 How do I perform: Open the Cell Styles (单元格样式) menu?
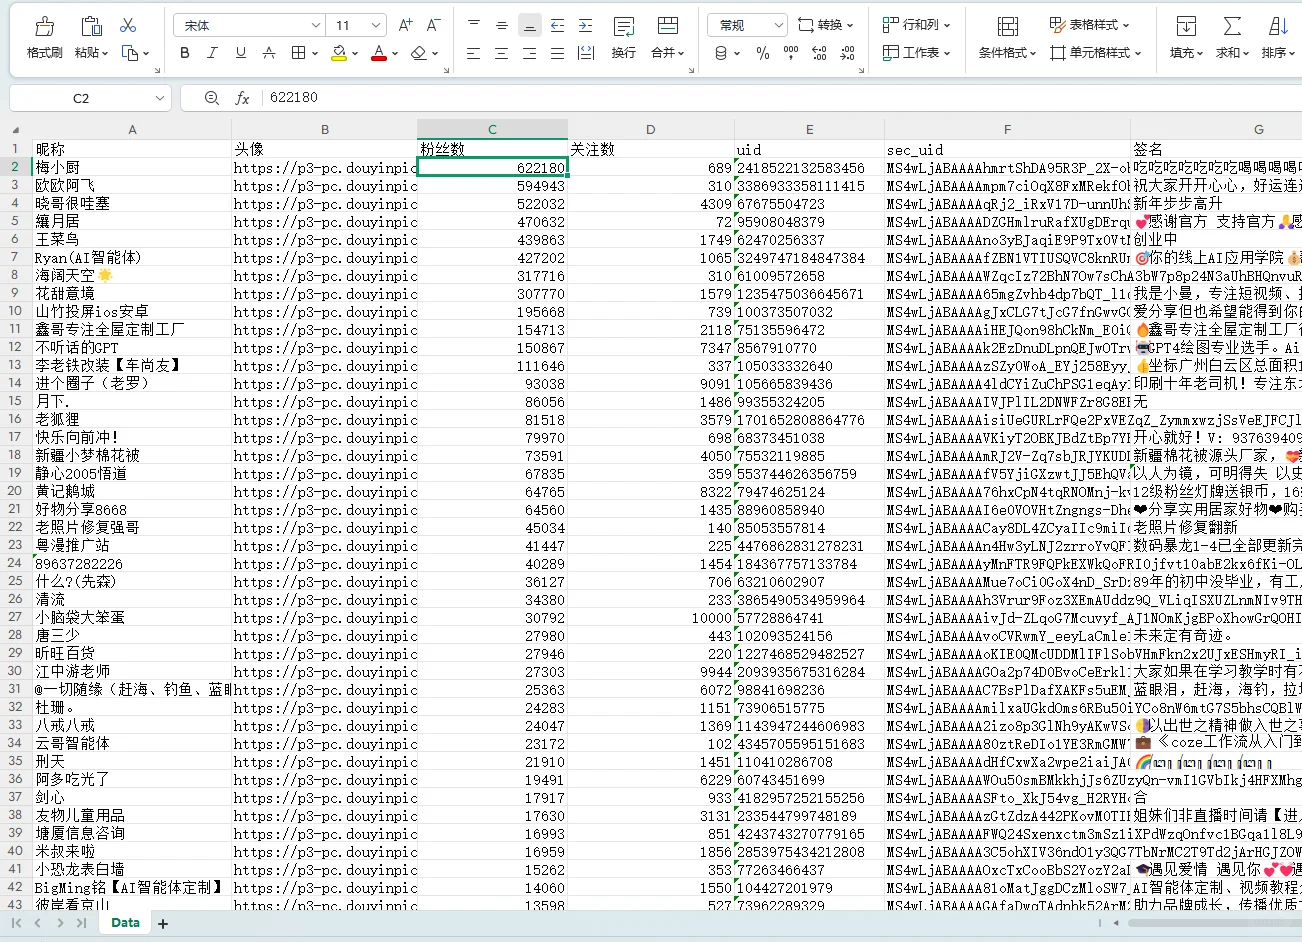point(1096,53)
